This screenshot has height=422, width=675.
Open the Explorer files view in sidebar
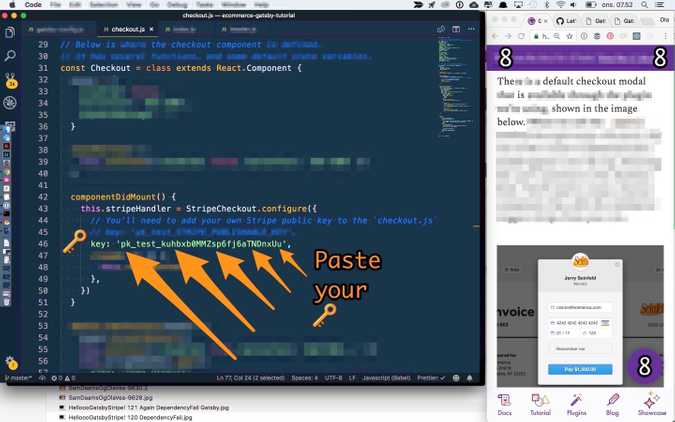(11, 33)
